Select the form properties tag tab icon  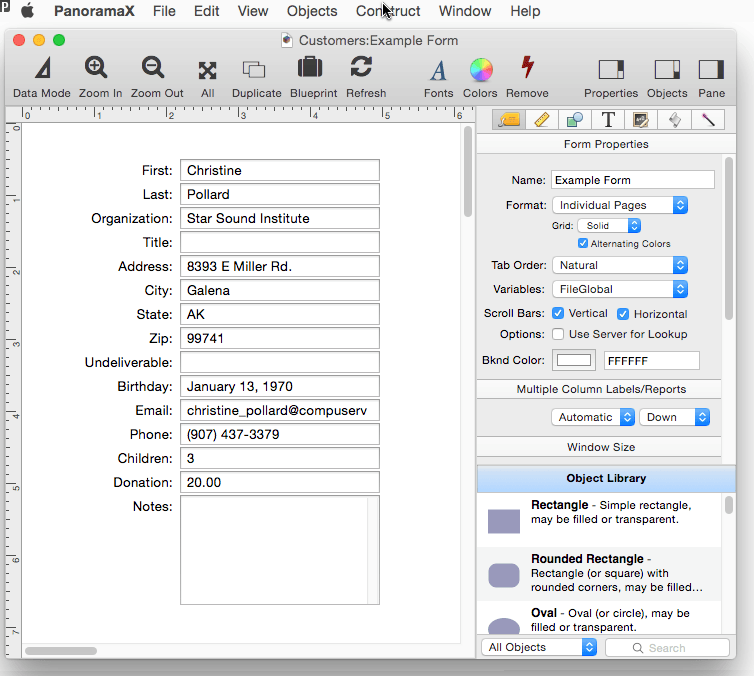(x=509, y=120)
